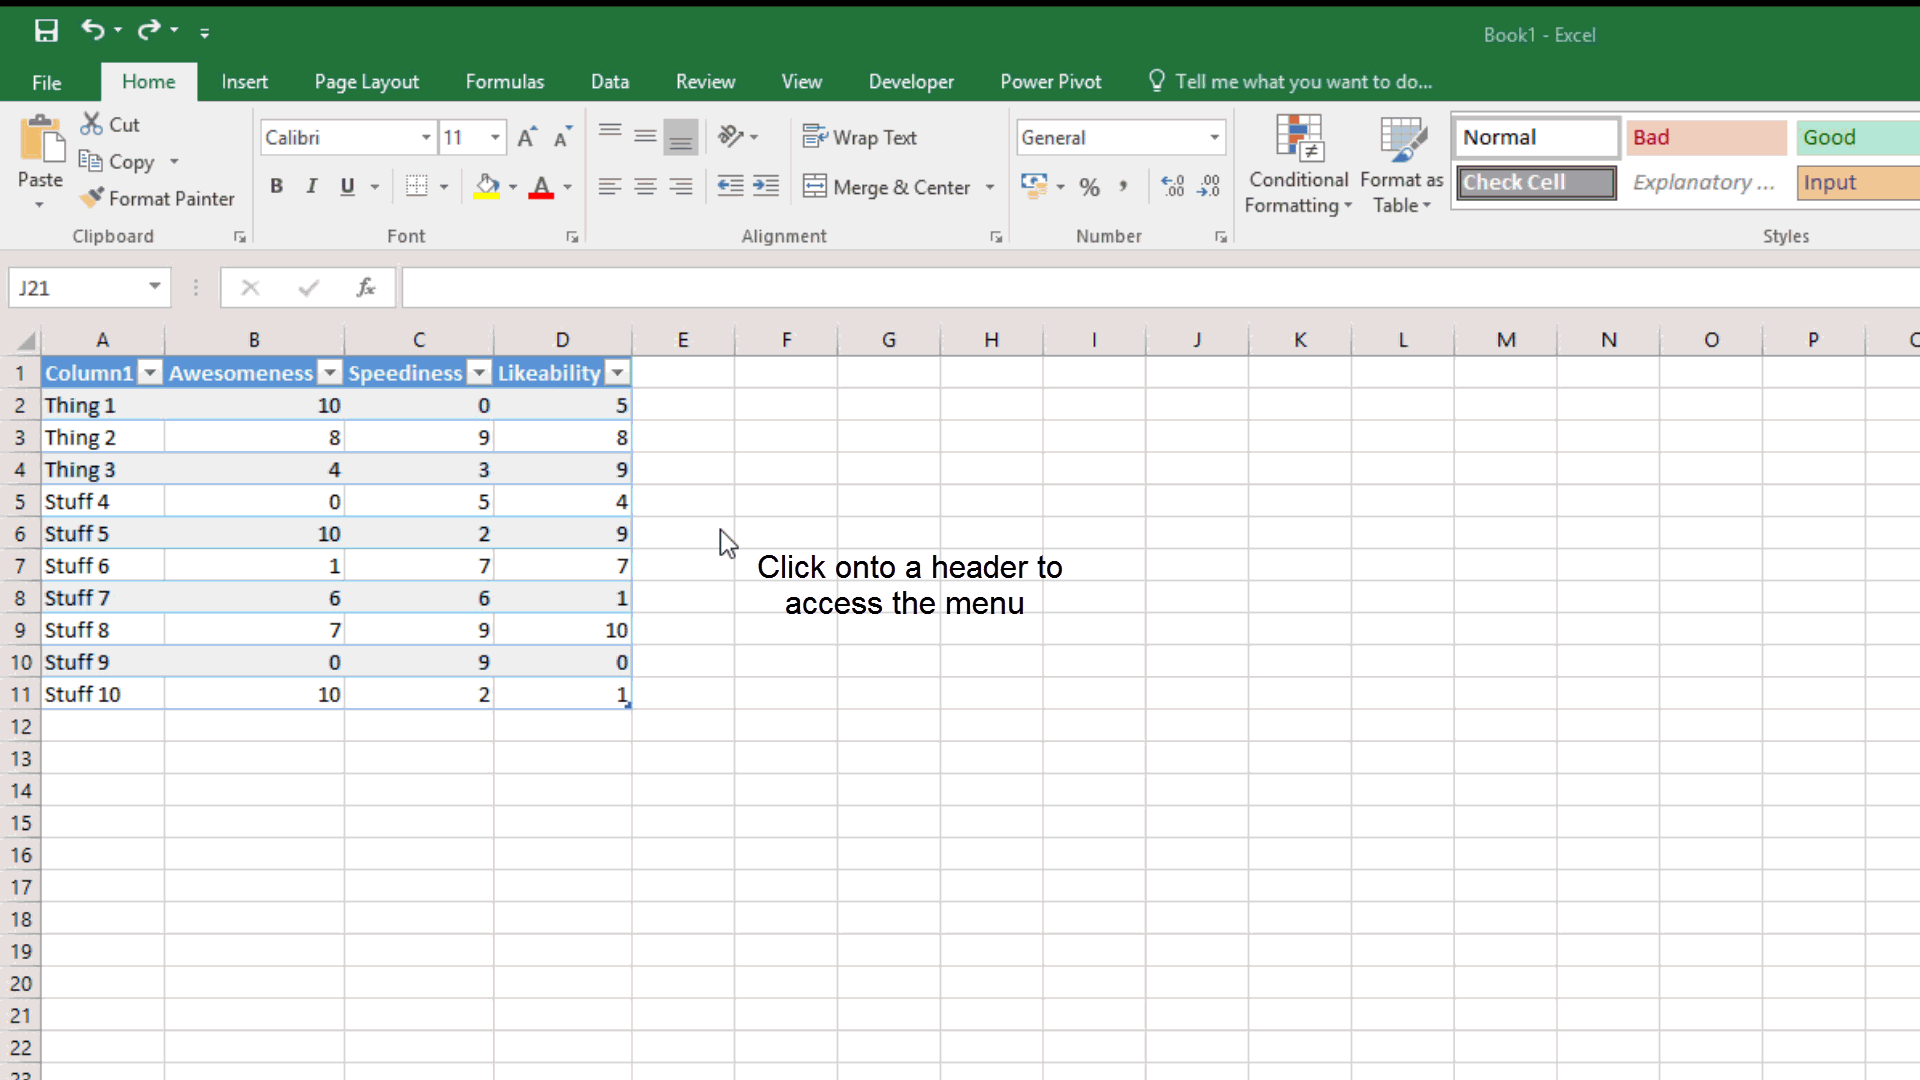Toggle Underline formatting
This screenshot has width=1920, height=1080.
(x=347, y=186)
